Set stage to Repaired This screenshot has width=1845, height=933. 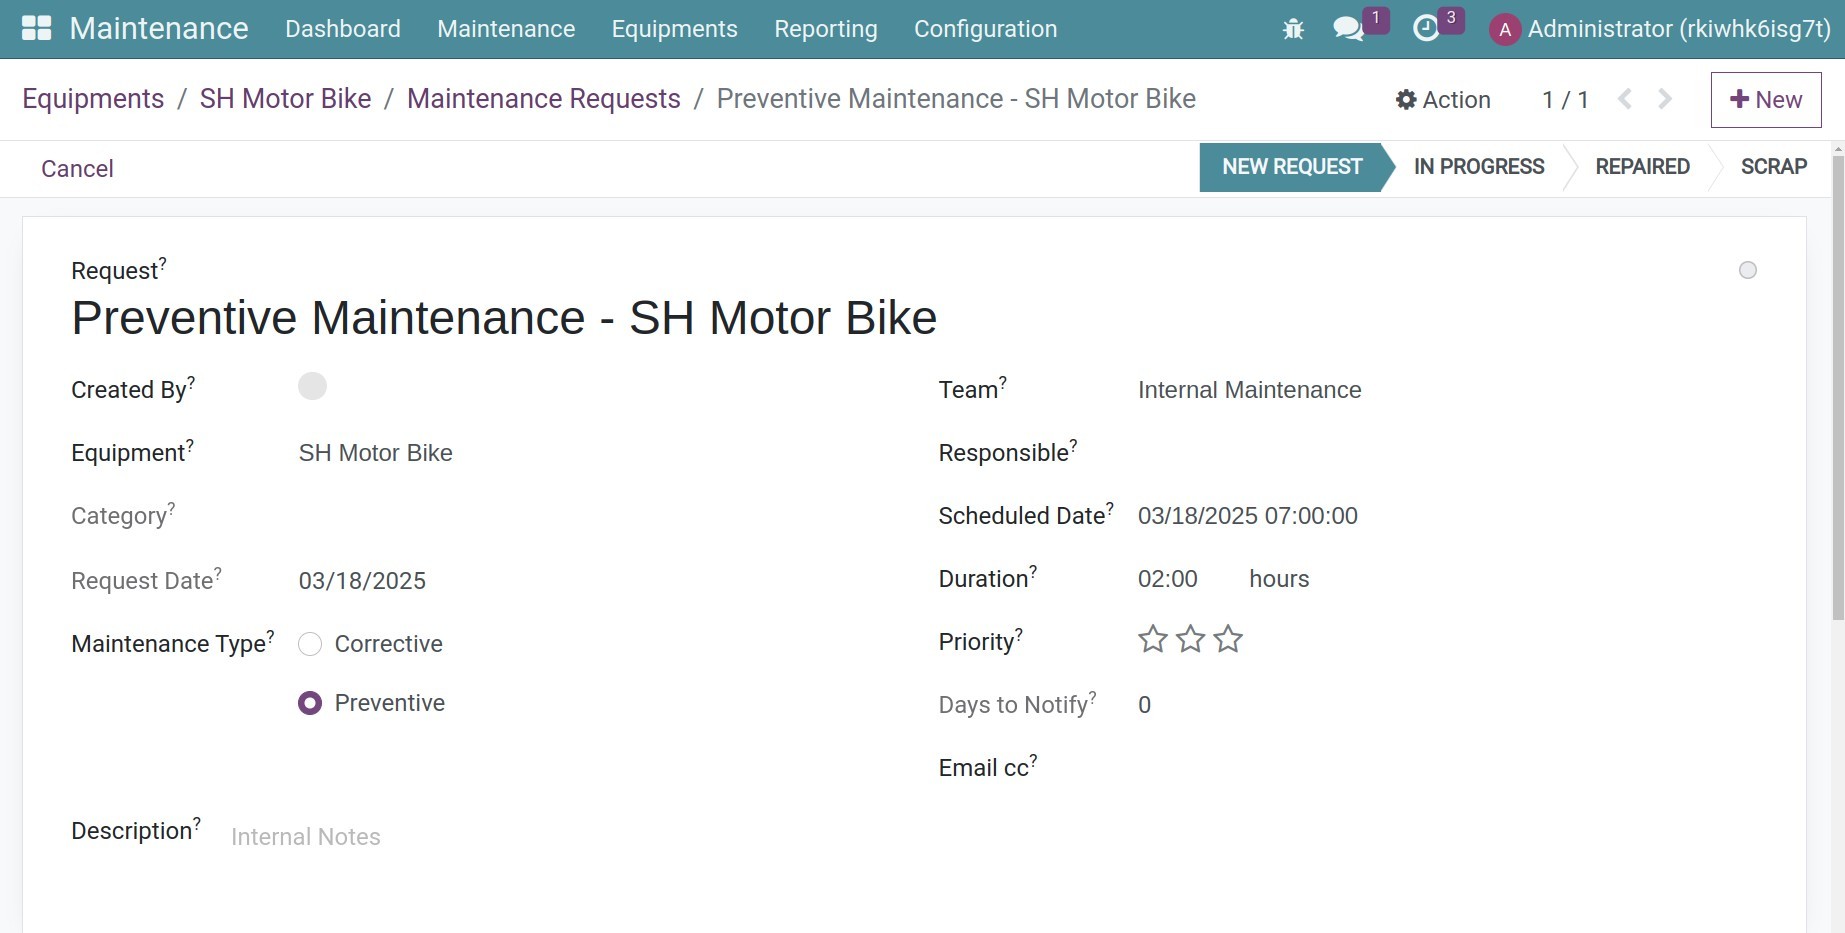coord(1642,167)
